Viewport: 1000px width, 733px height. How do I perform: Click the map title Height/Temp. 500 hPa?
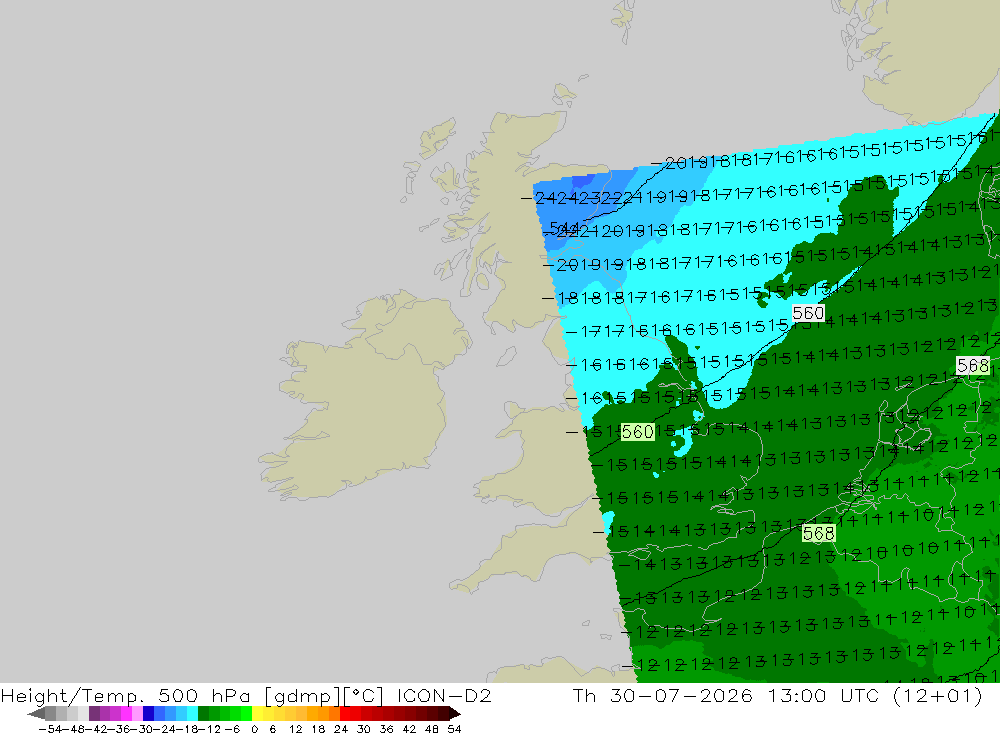tap(126, 696)
